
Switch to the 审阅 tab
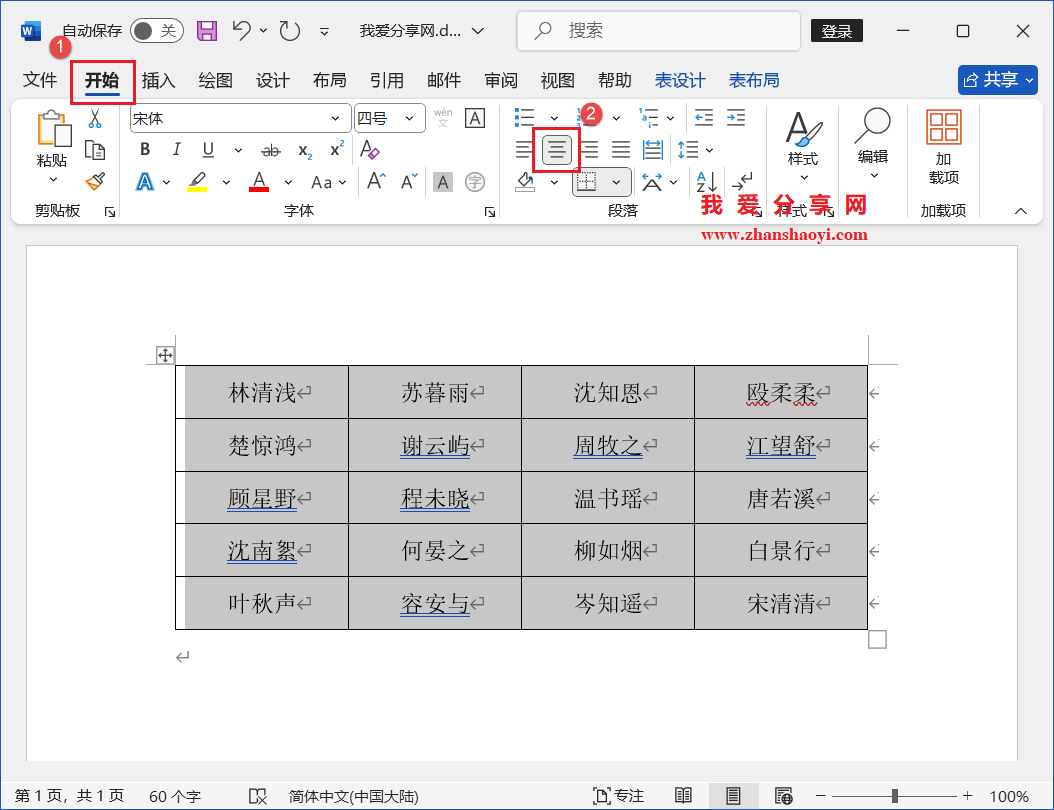[x=501, y=81]
